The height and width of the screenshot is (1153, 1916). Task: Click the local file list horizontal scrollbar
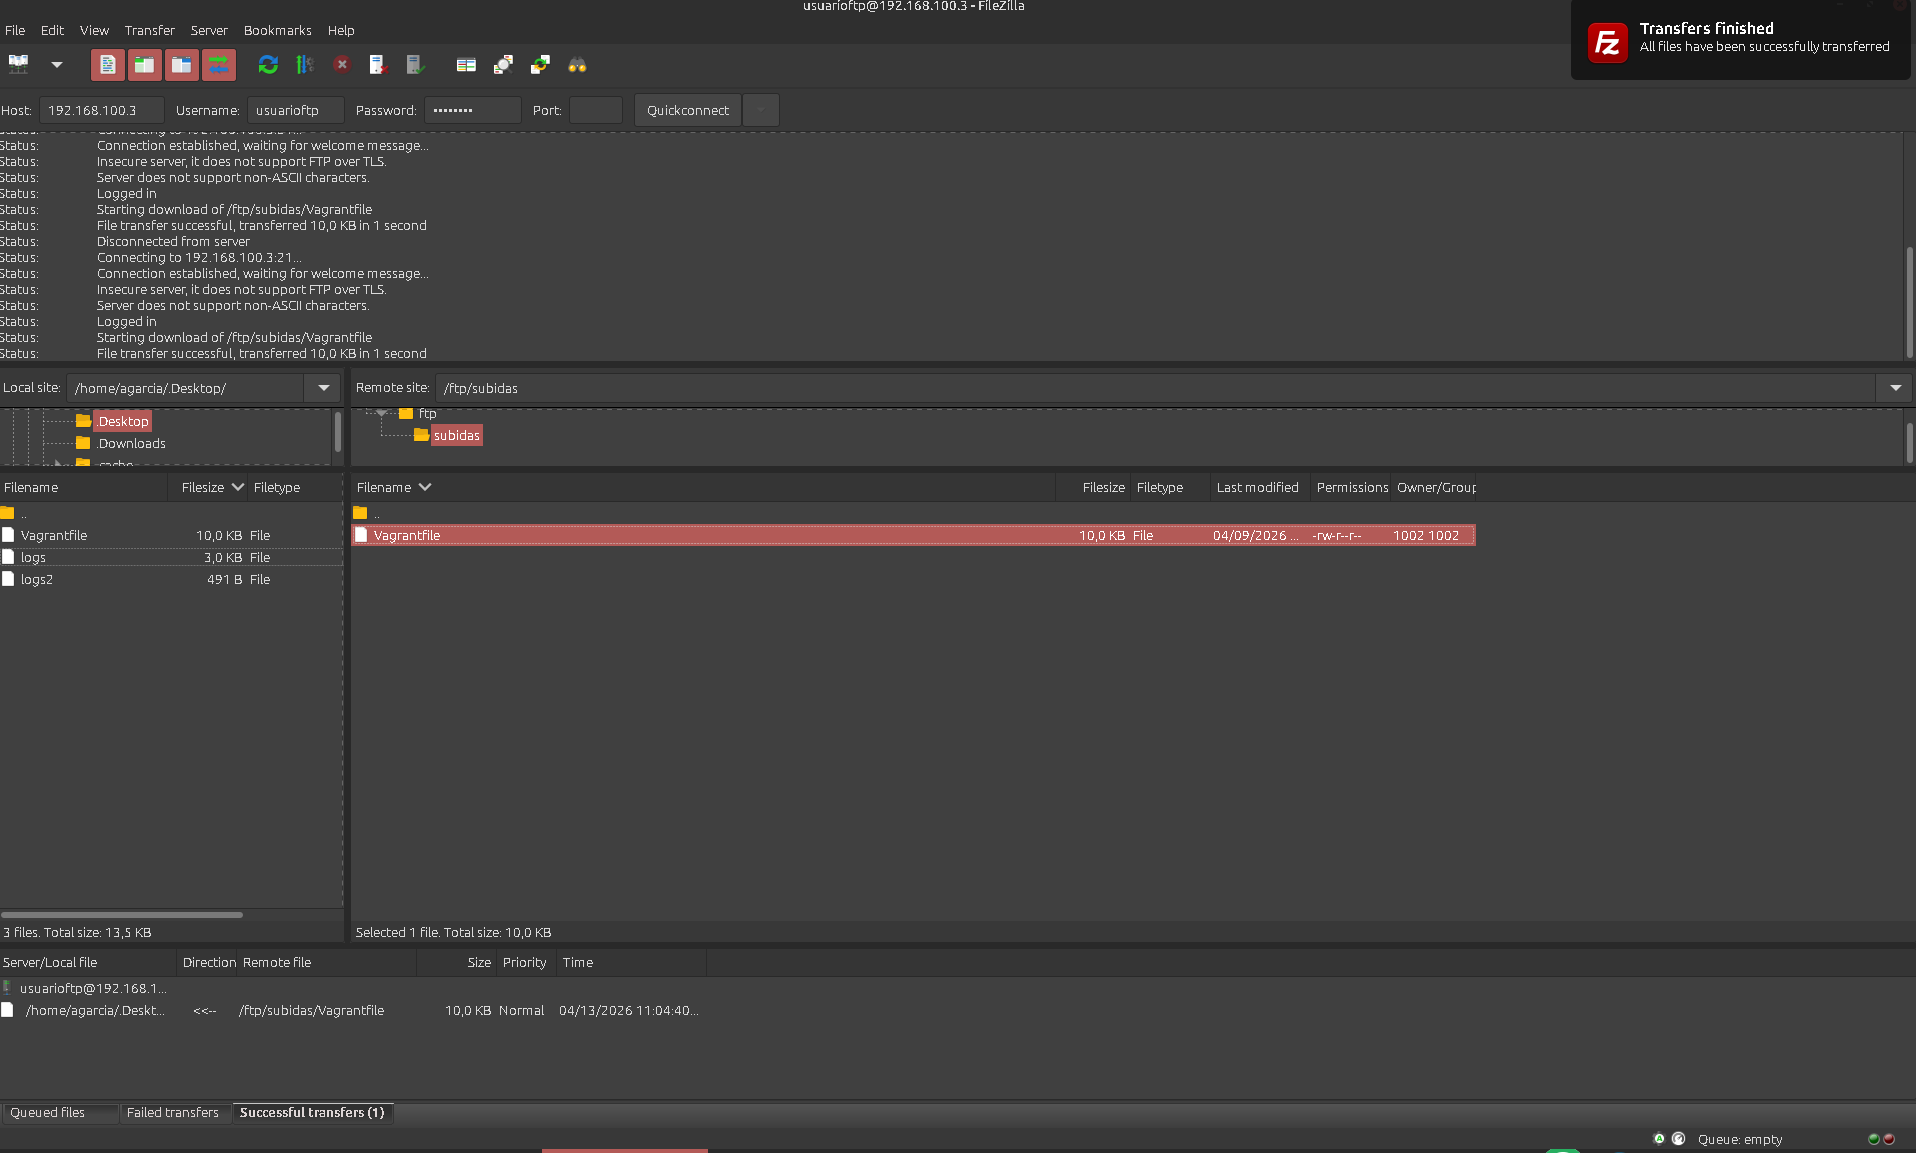pyautogui.click(x=122, y=914)
